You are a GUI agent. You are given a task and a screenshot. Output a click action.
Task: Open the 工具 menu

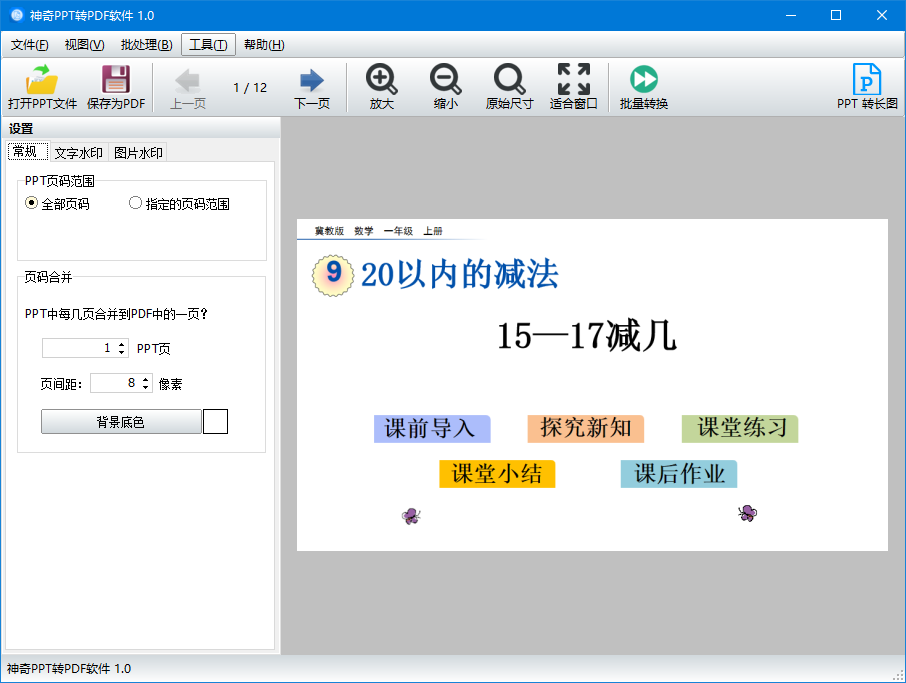[207, 44]
